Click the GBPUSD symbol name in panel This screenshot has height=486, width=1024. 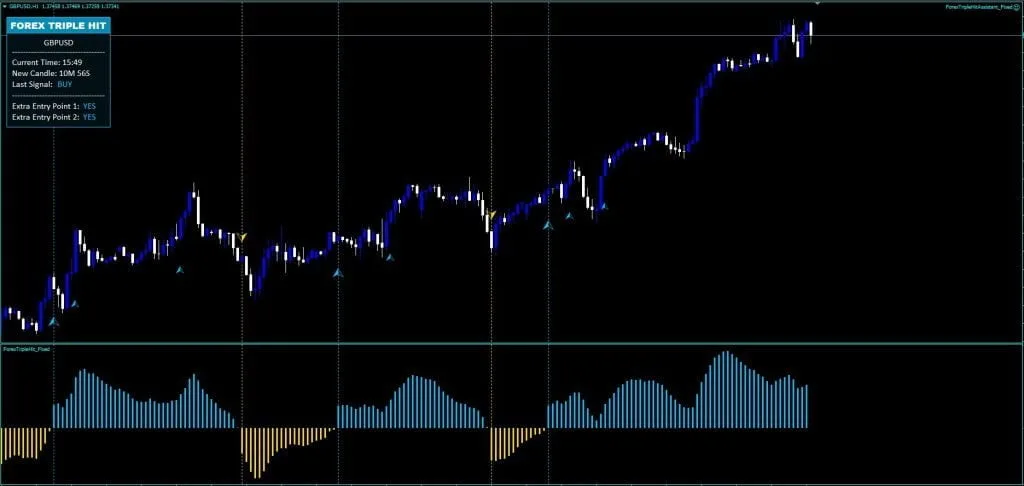(x=58, y=43)
